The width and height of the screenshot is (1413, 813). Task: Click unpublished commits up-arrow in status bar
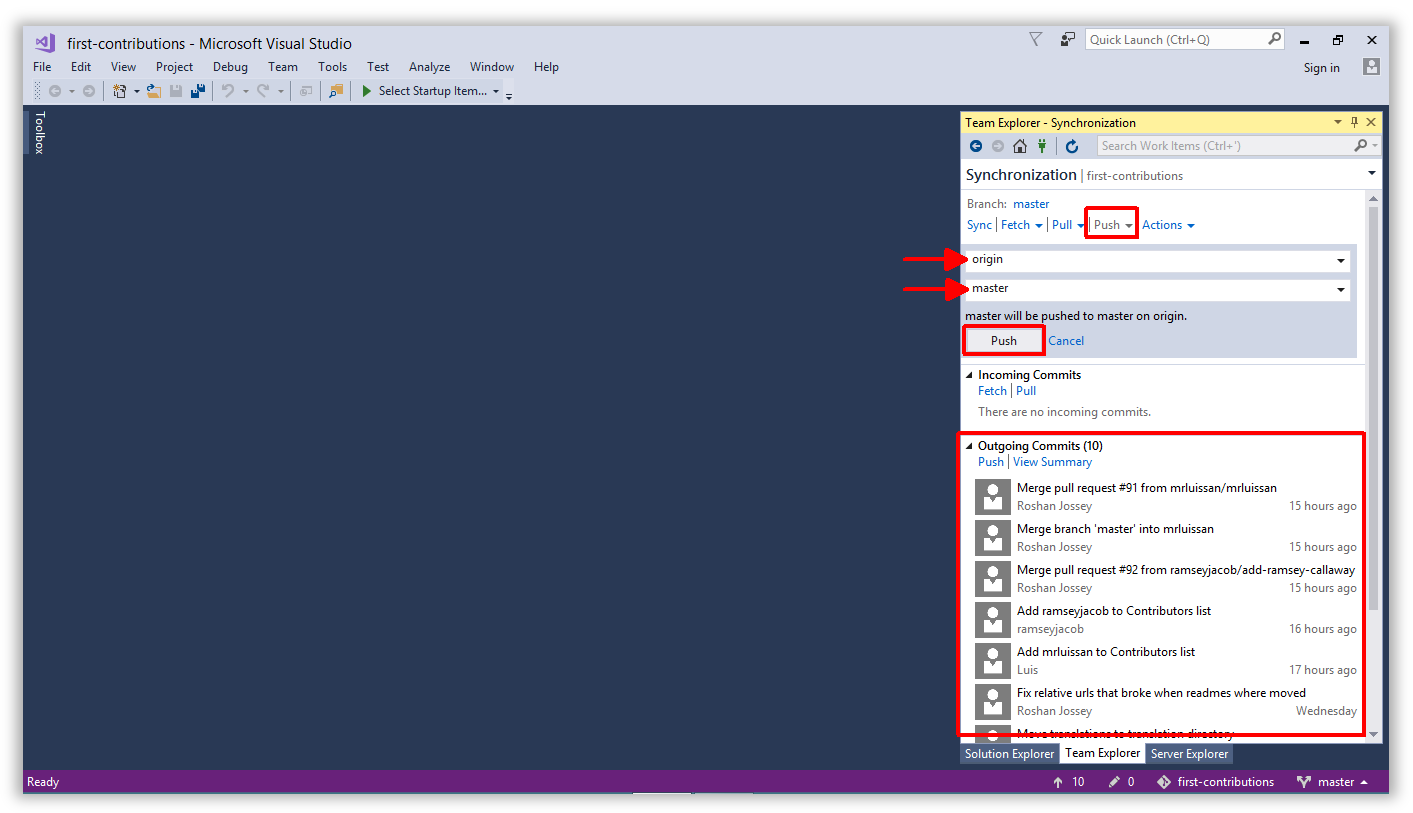[x=1058, y=782]
